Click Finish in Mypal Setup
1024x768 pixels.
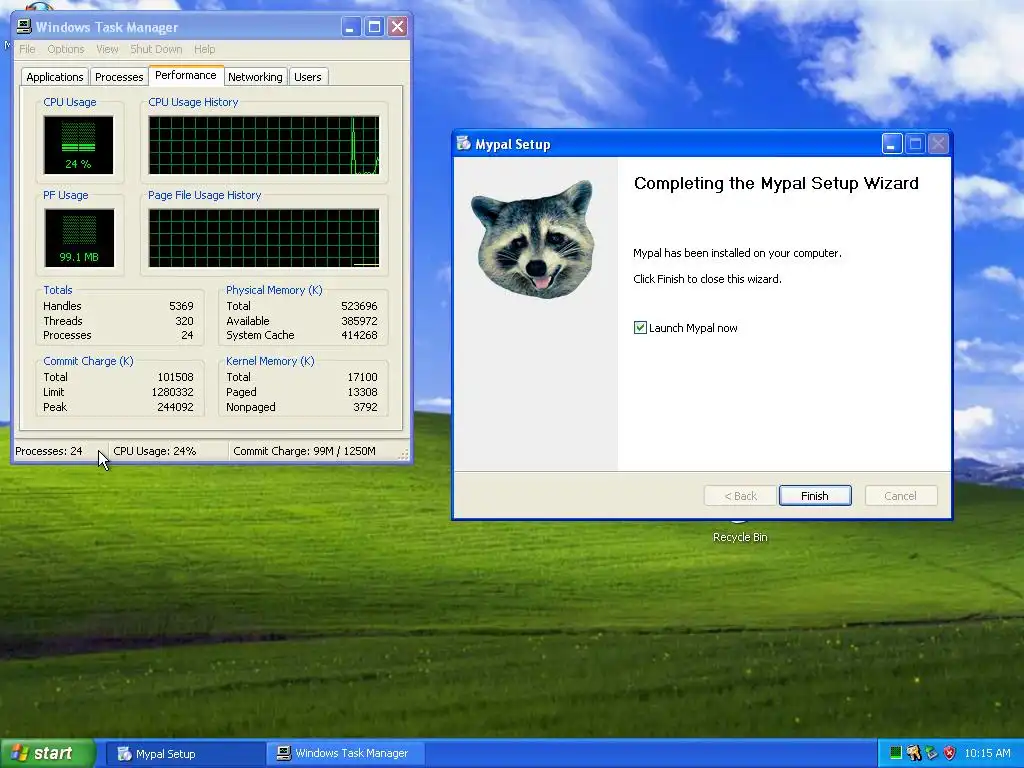tap(815, 496)
